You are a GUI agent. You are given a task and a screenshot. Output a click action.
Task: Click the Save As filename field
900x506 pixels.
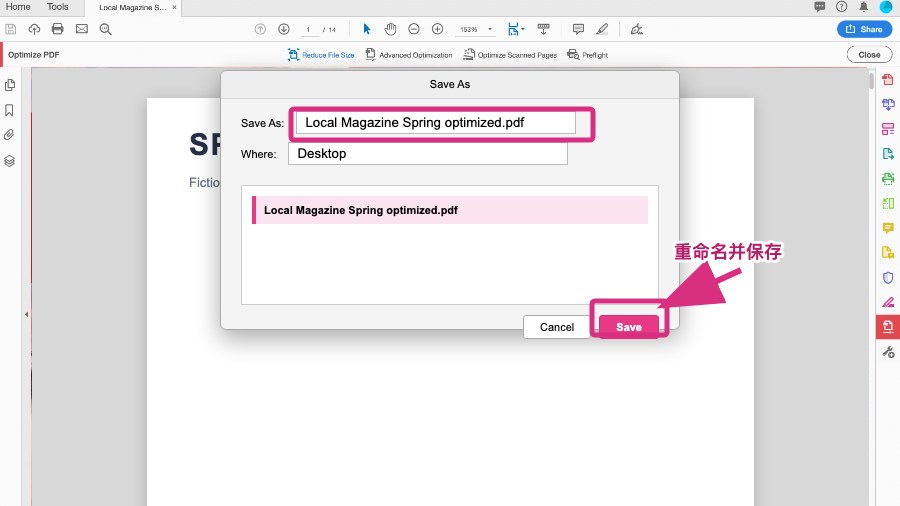click(x=436, y=123)
